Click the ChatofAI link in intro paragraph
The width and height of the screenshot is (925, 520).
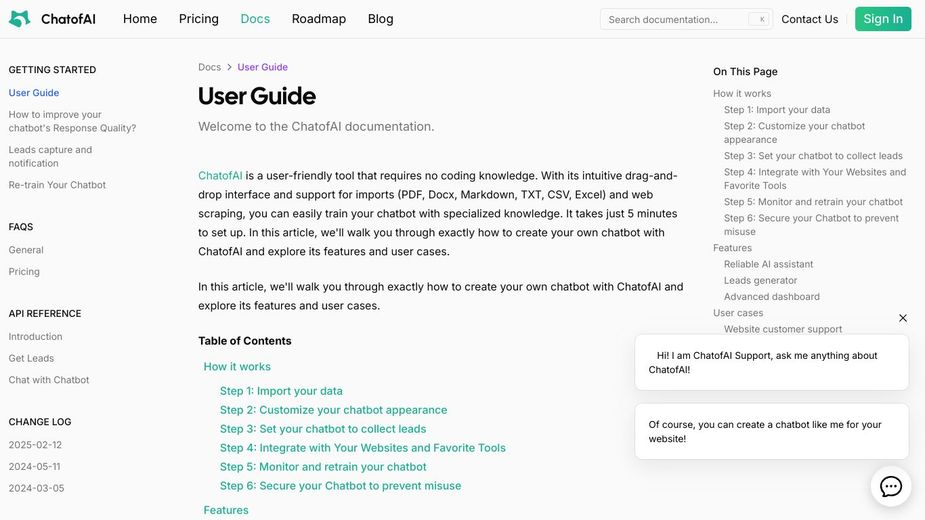coord(220,176)
